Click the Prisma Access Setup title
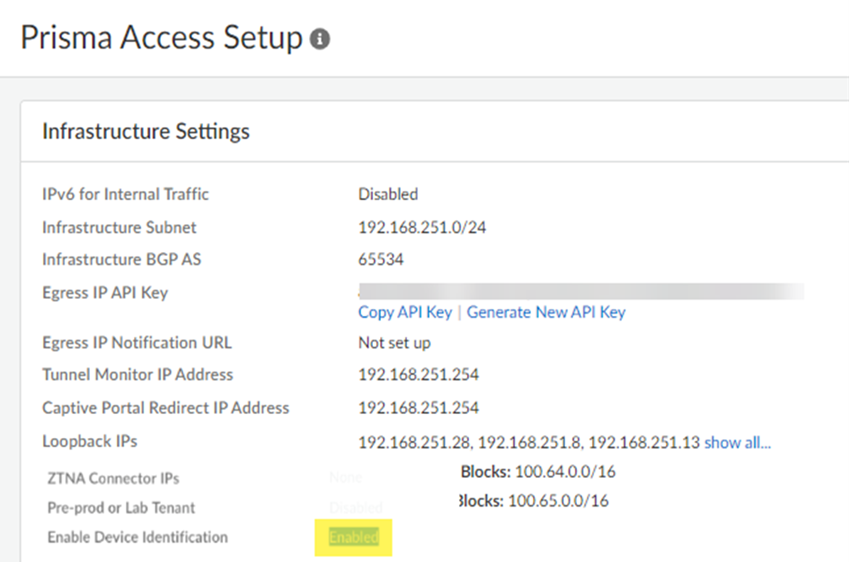 161,38
